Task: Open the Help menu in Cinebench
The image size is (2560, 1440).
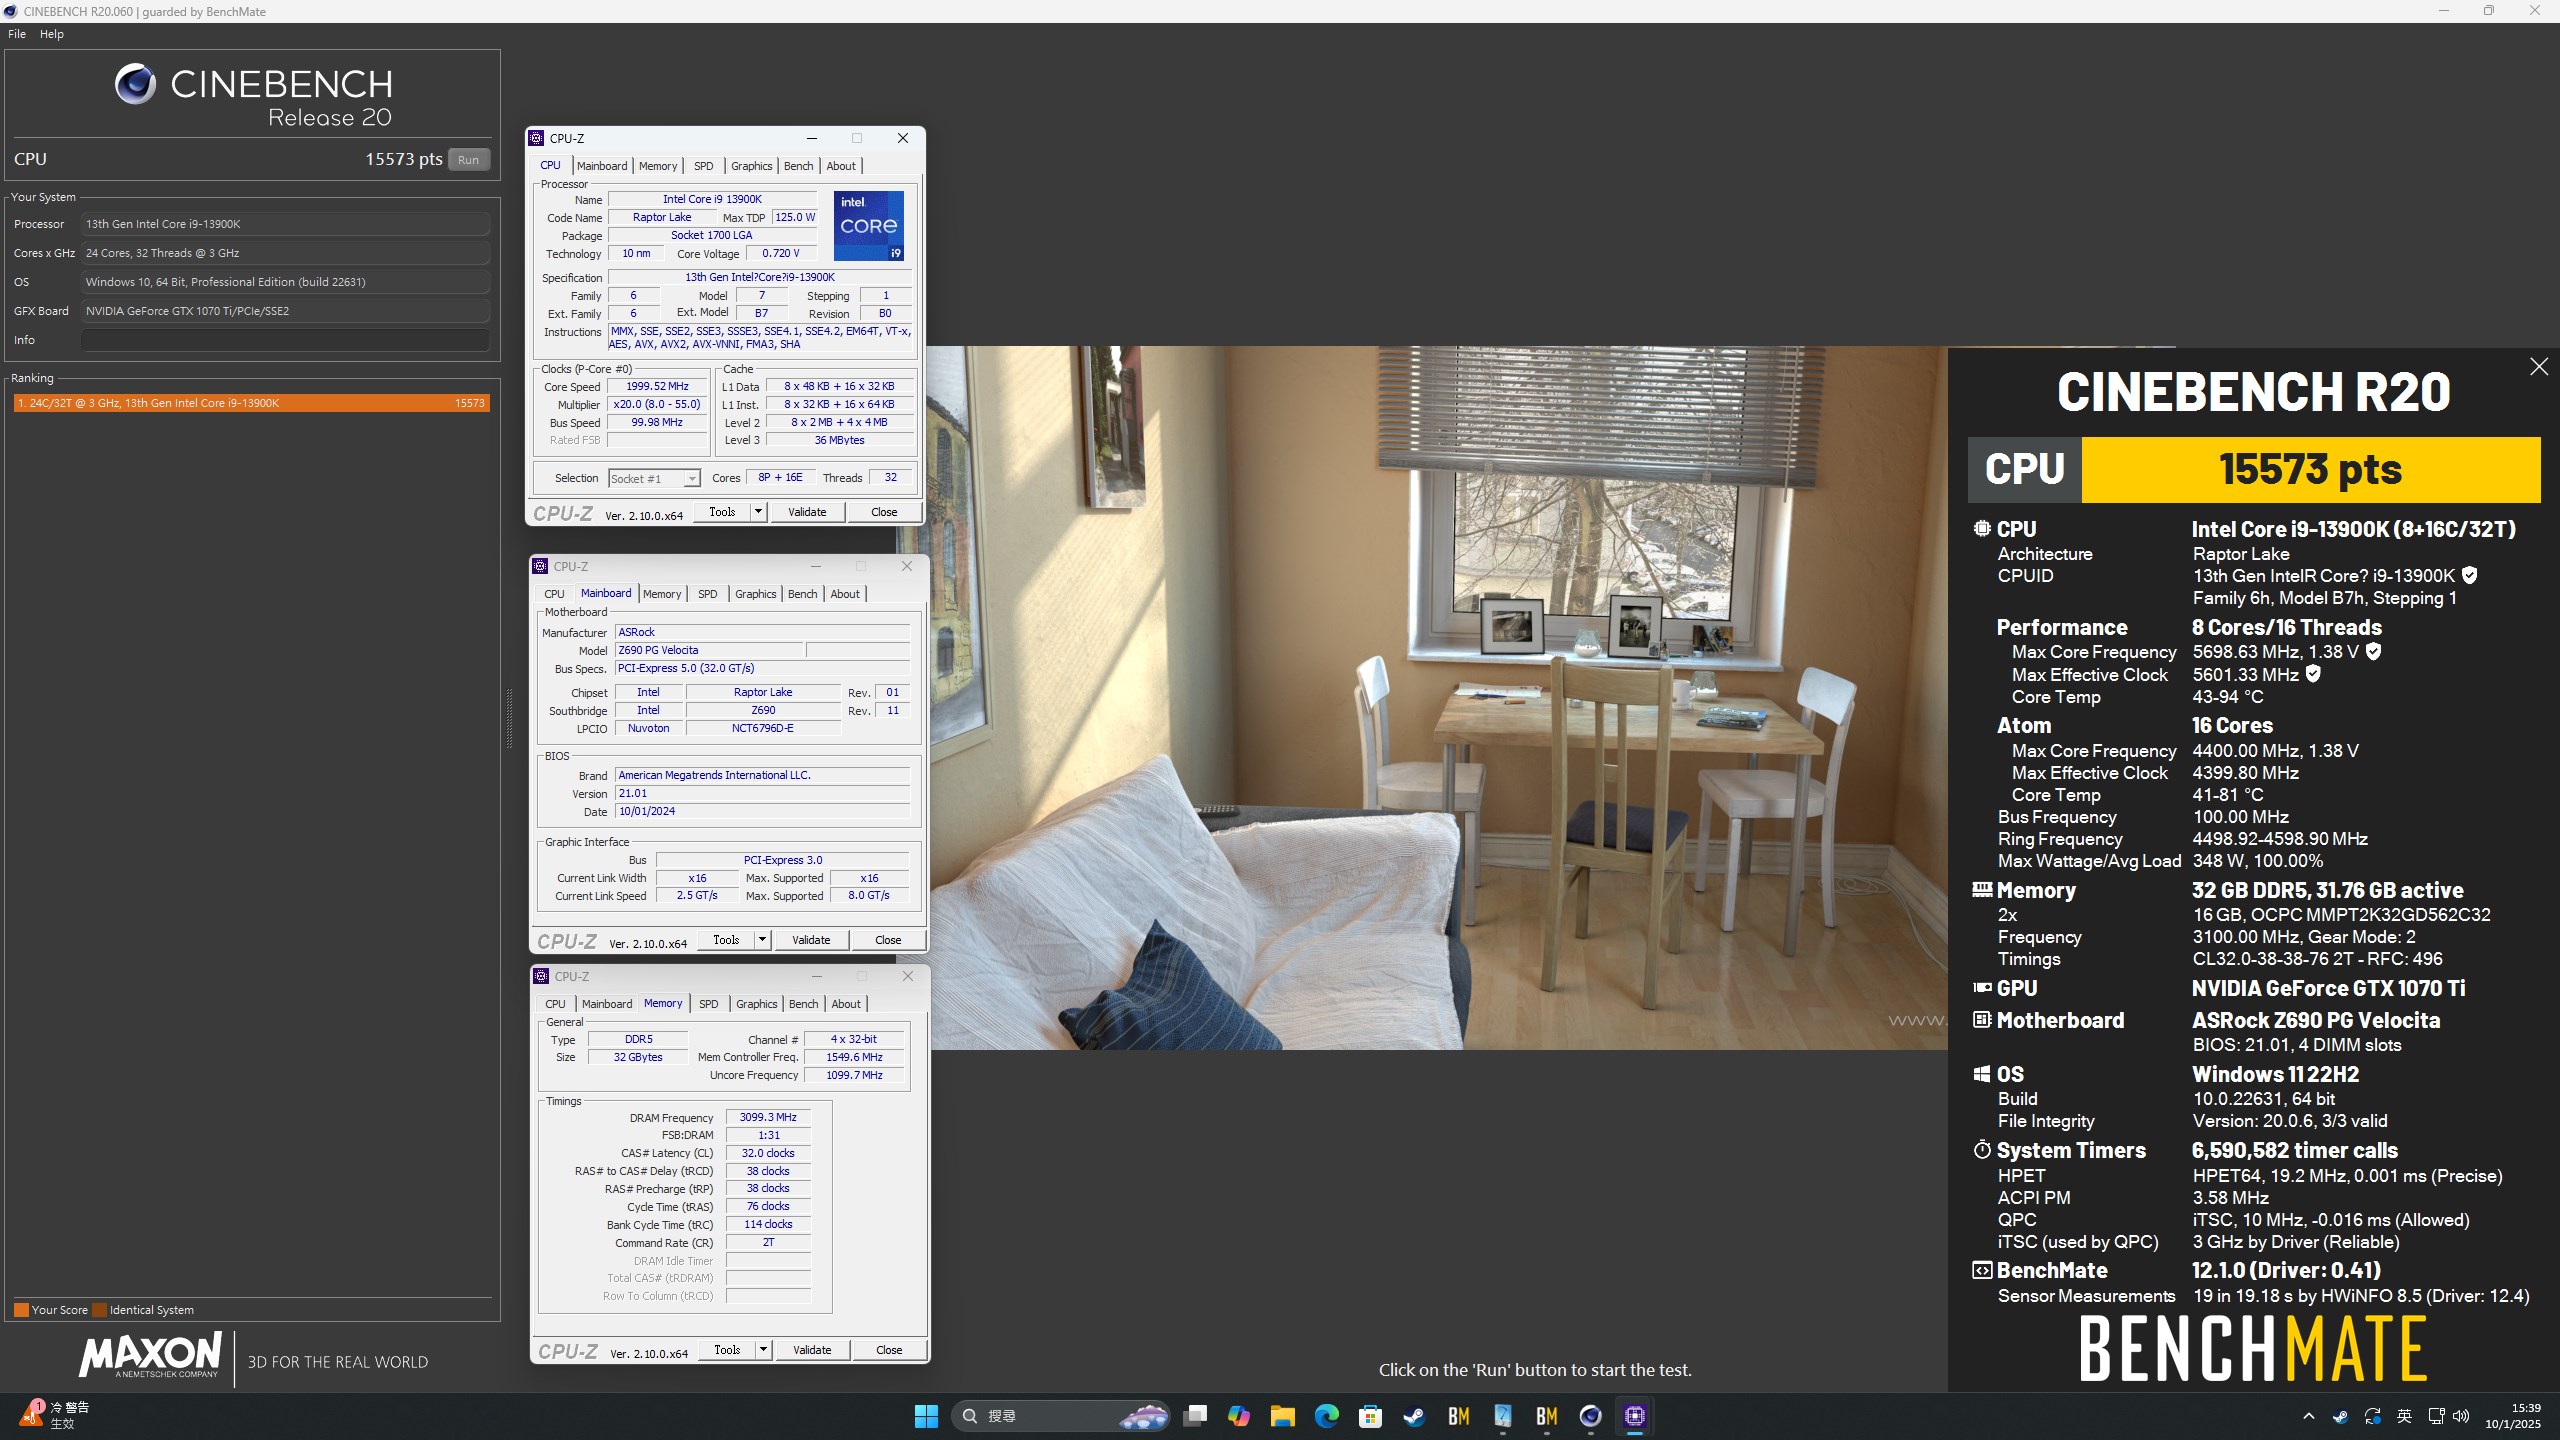Action: point(52,34)
